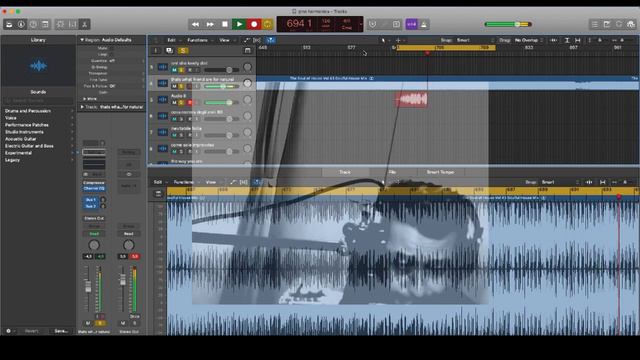Expand the Track inspector disclosure triangle
The width and height of the screenshot is (640, 360).
pos(82,107)
